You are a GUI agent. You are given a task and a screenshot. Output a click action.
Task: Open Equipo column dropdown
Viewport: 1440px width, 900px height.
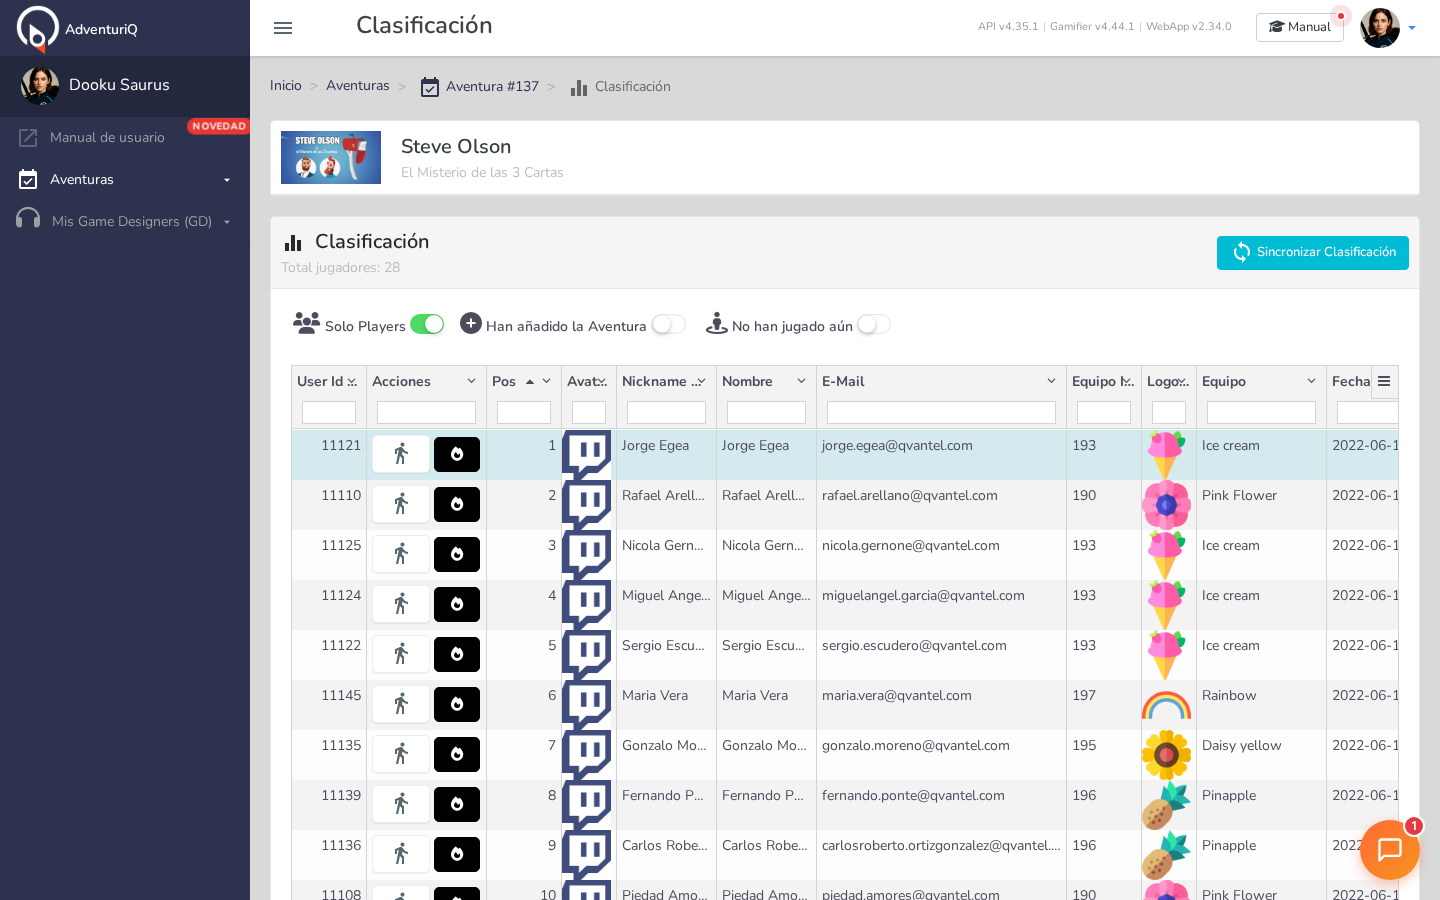point(1311,381)
